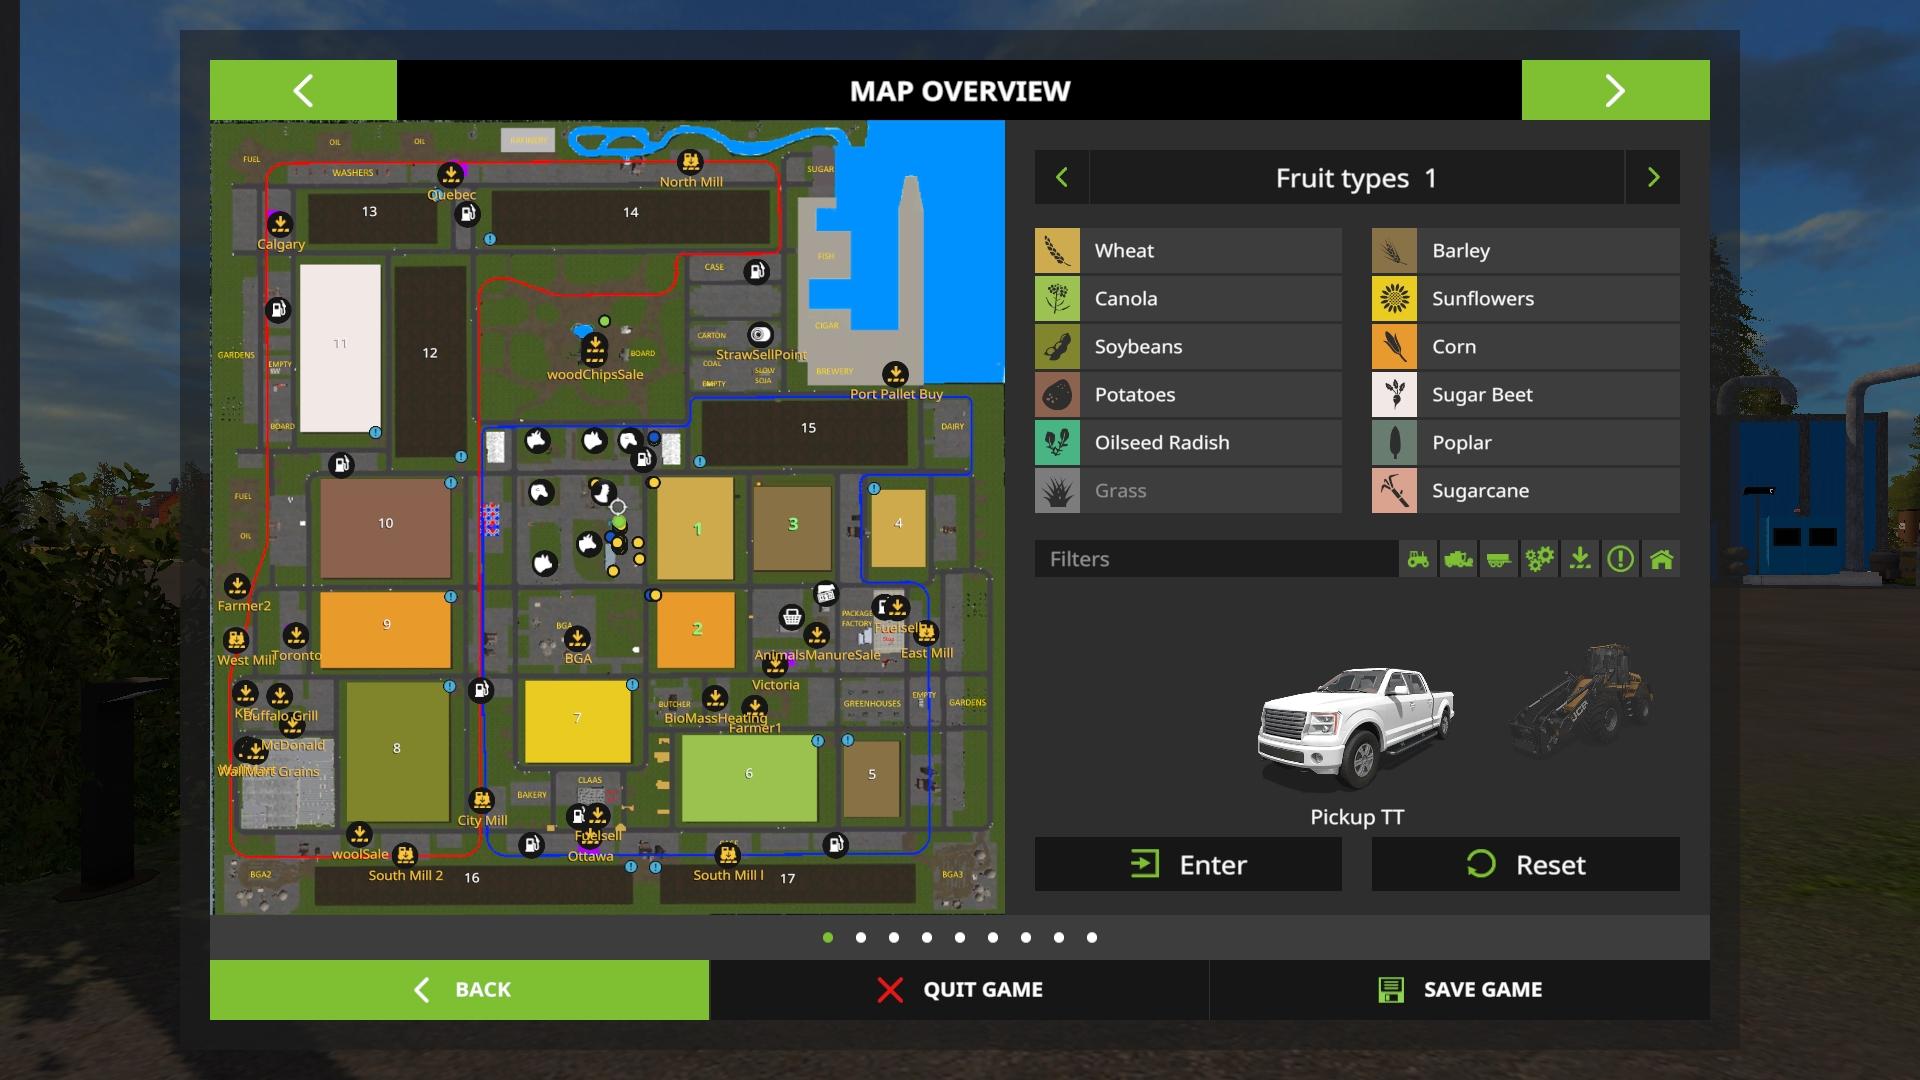This screenshot has width=1920, height=1080.
Task: Go to previous menu page with top-left arrow
Action: [303, 91]
